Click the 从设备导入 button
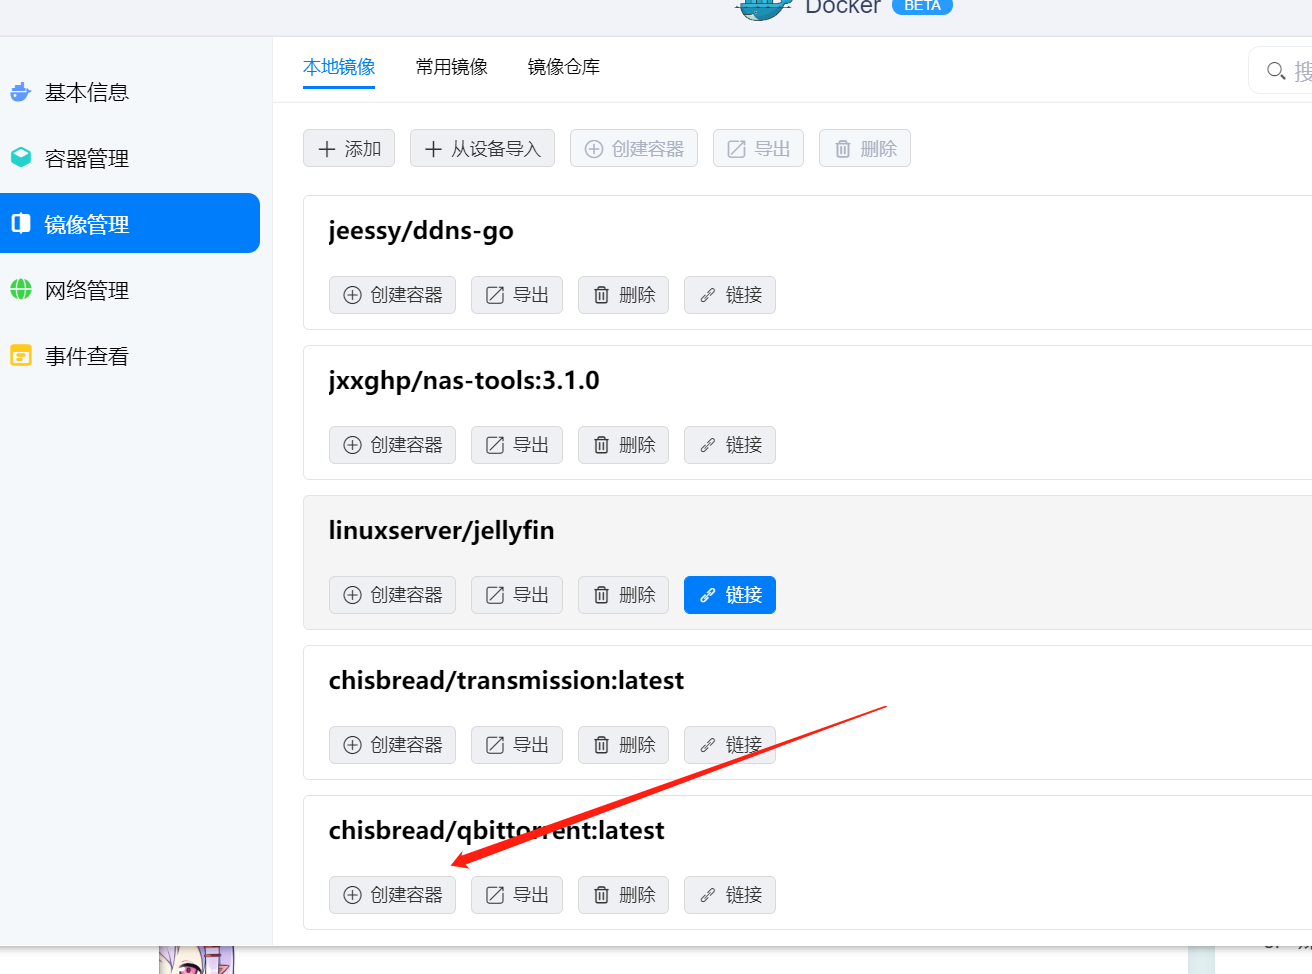The width and height of the screenshot is (1312, 974). 482,149
